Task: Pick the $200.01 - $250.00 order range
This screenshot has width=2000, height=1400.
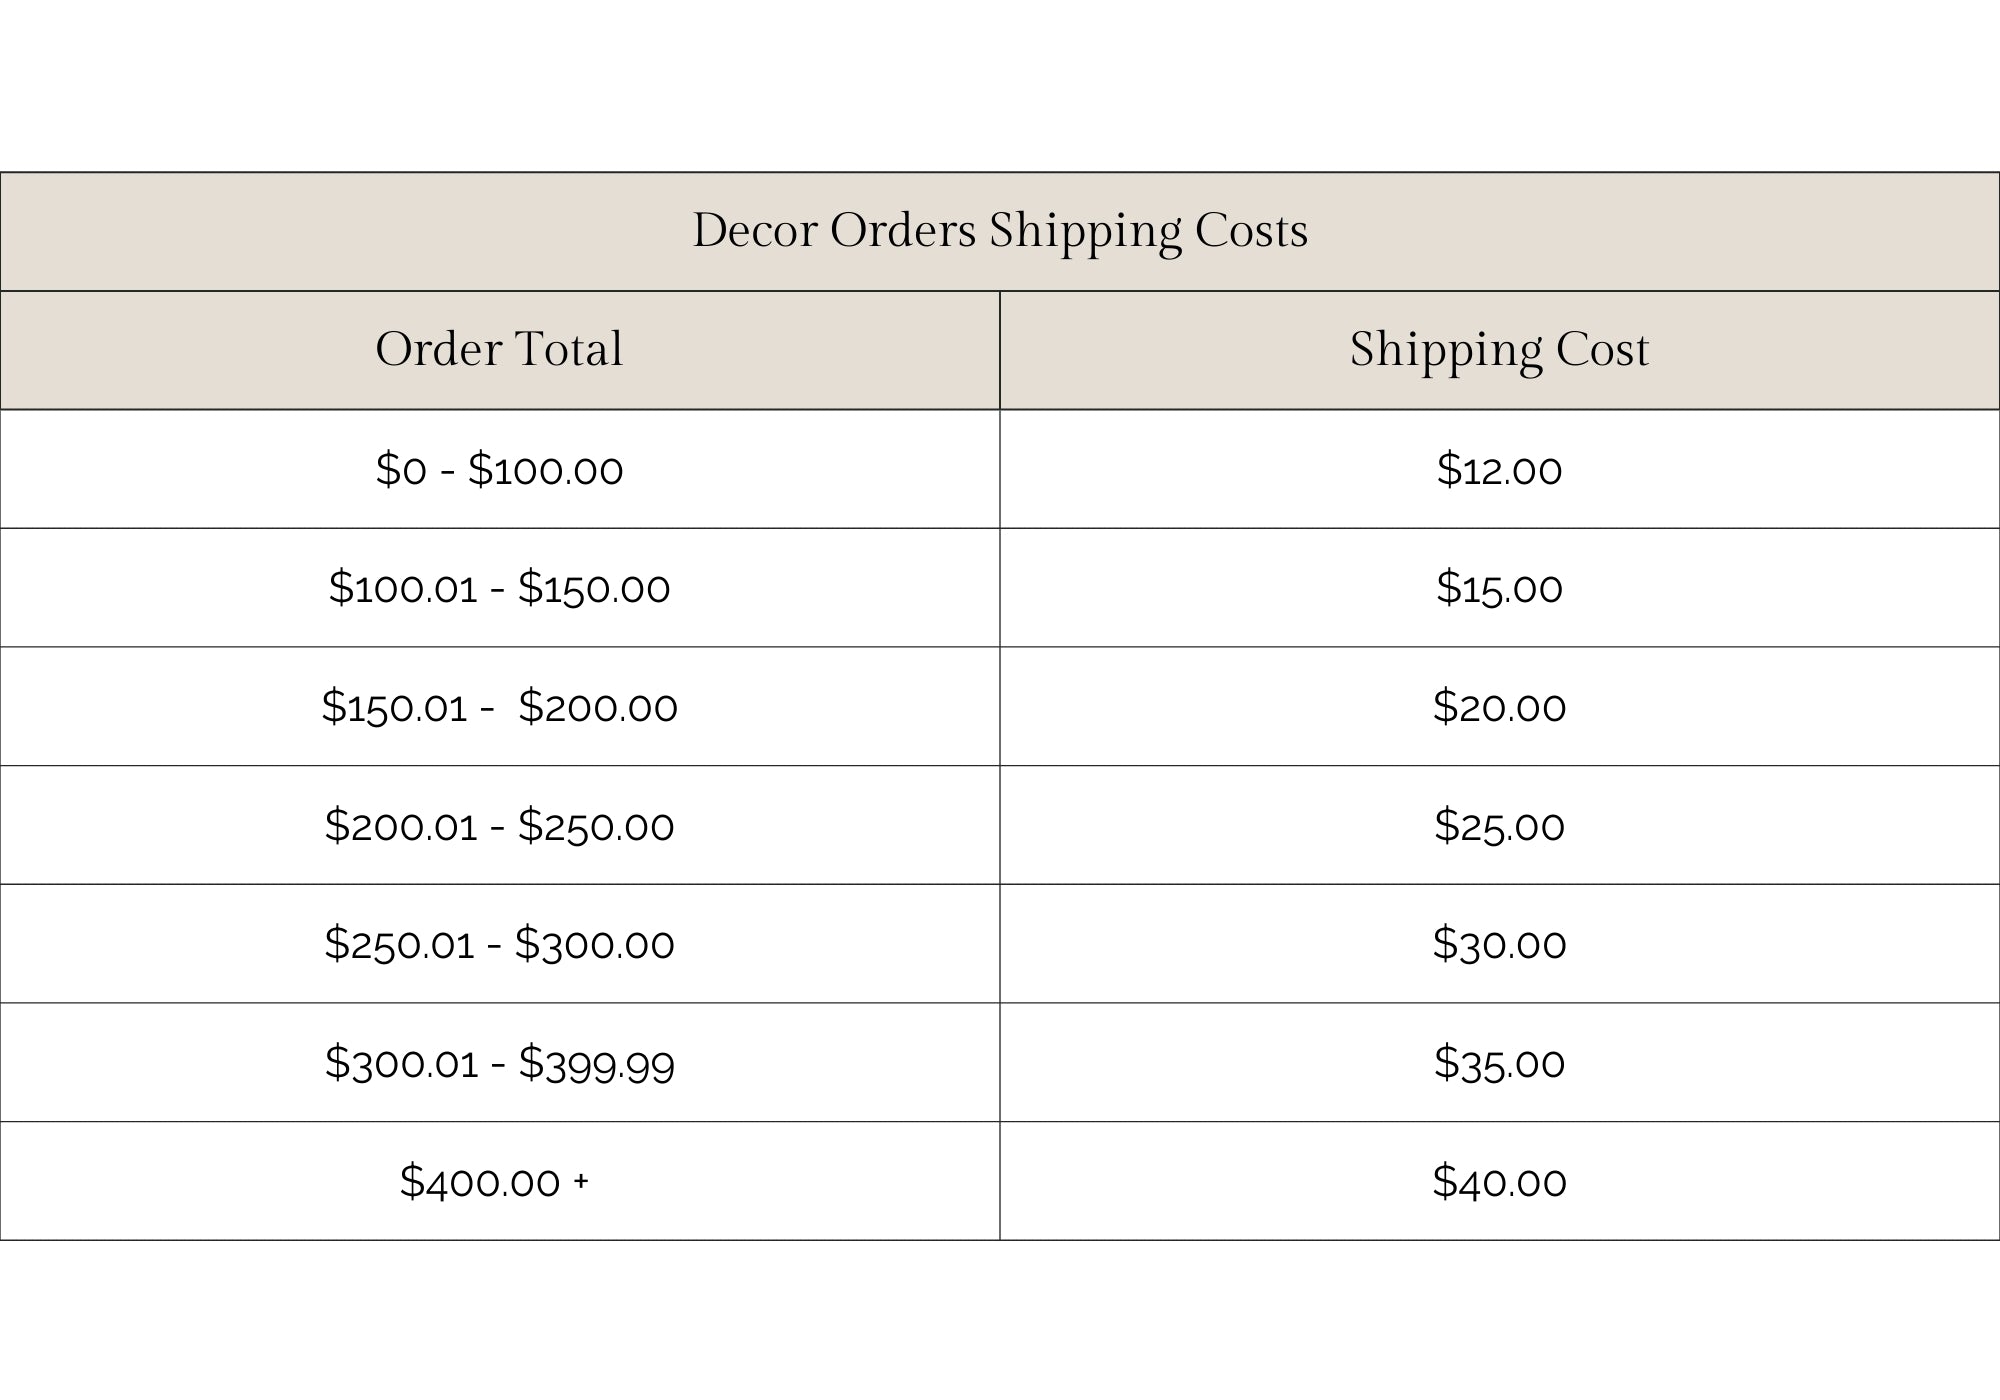Action: pyautogui.click(x=499, y=826)
